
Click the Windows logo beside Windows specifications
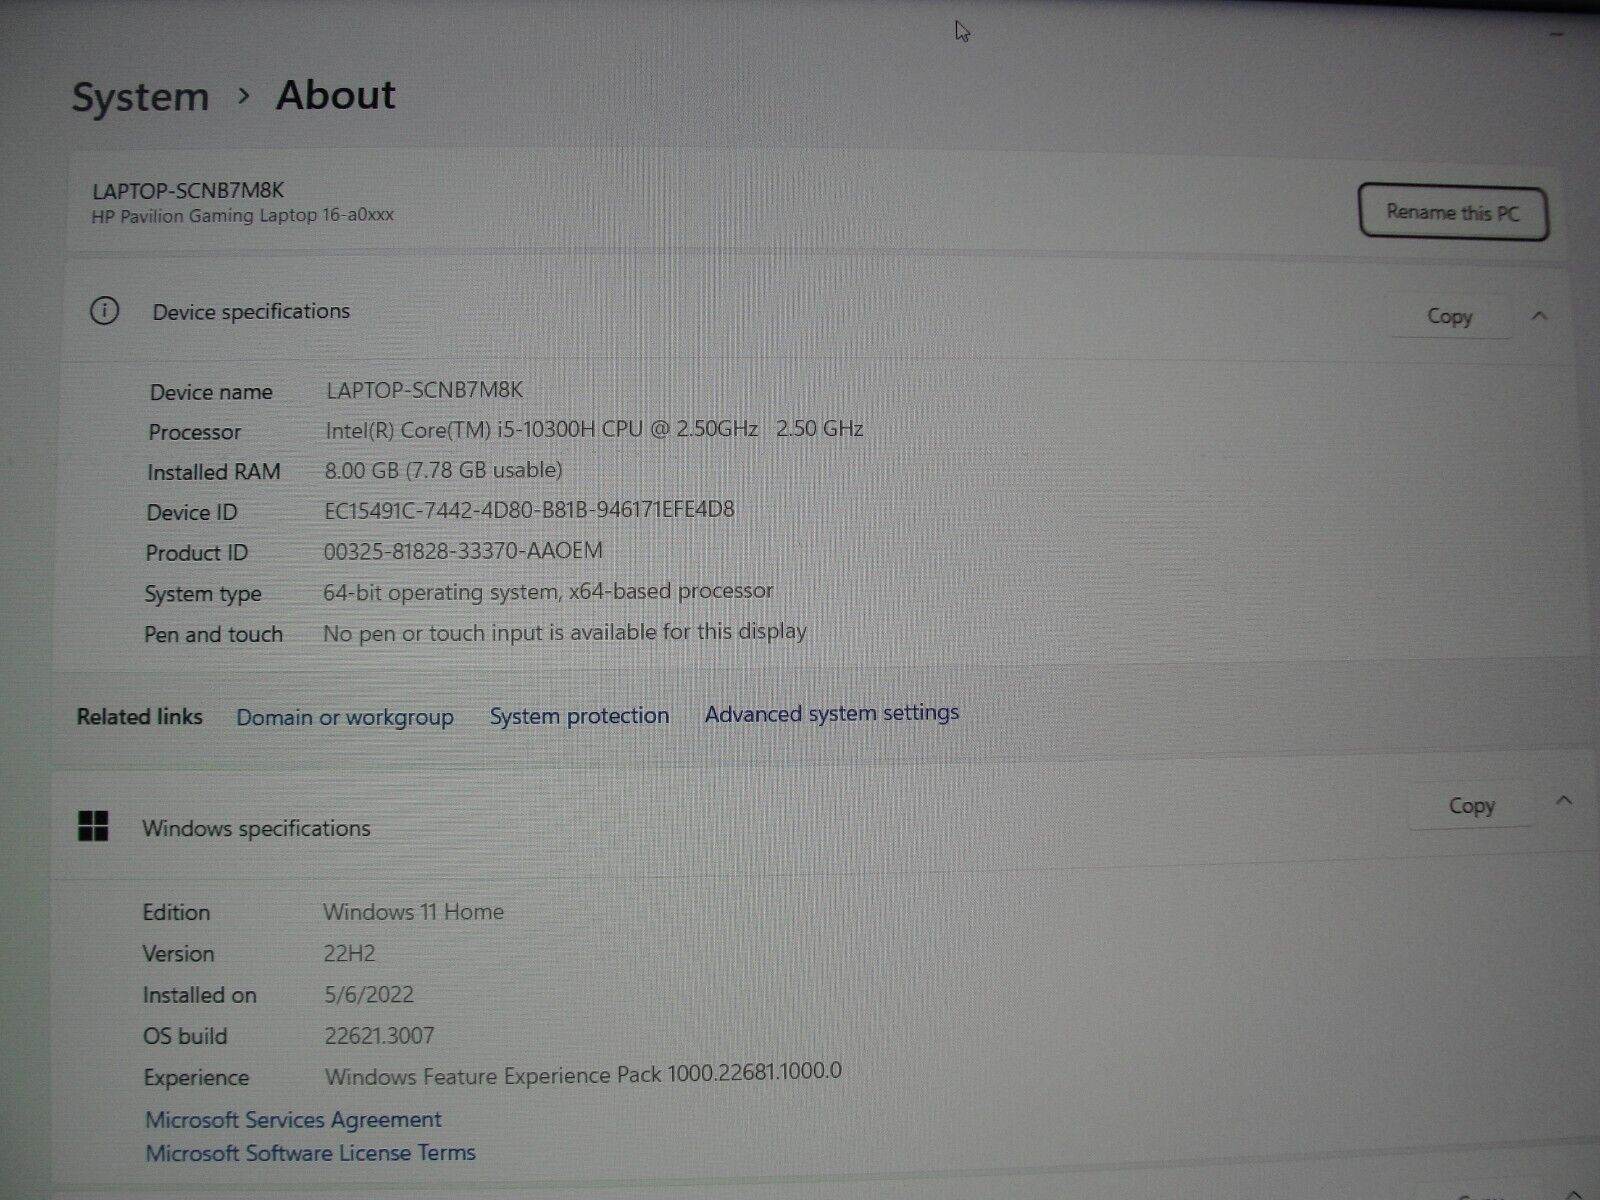click(93, 826)
